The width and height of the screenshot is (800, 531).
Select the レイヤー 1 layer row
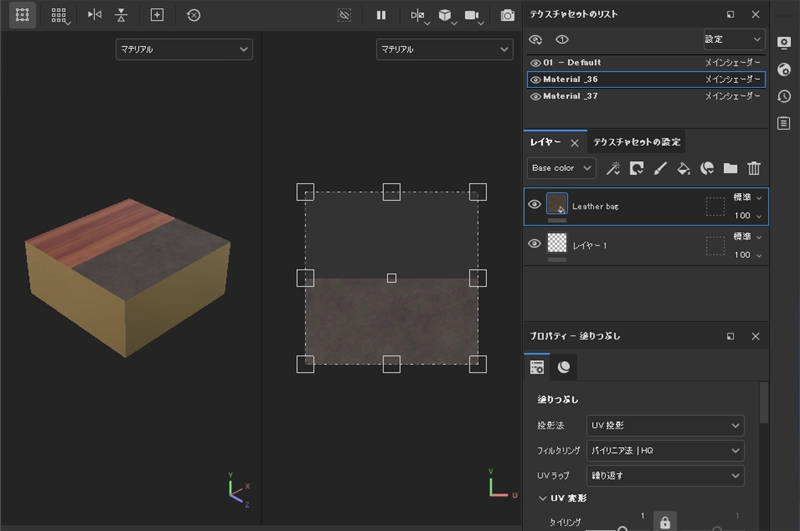click(x=646, y=246)
